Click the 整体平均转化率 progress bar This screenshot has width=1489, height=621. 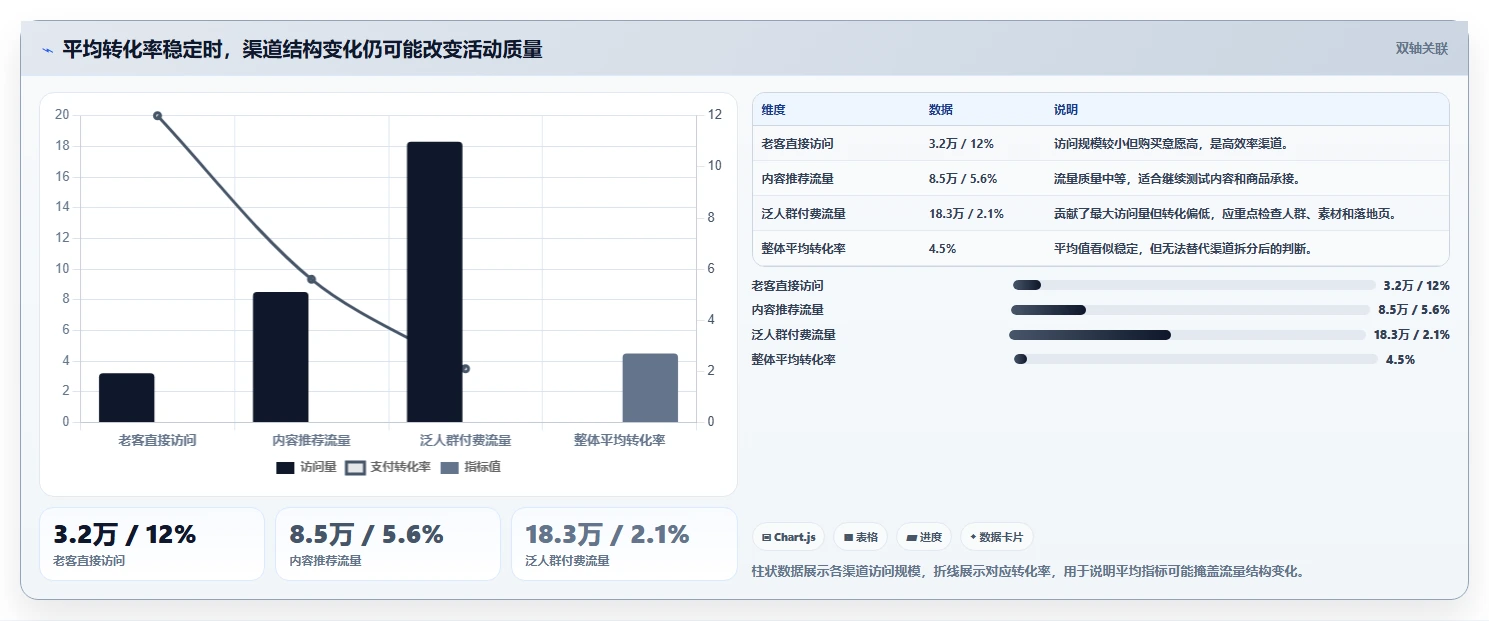(1196, 359)
